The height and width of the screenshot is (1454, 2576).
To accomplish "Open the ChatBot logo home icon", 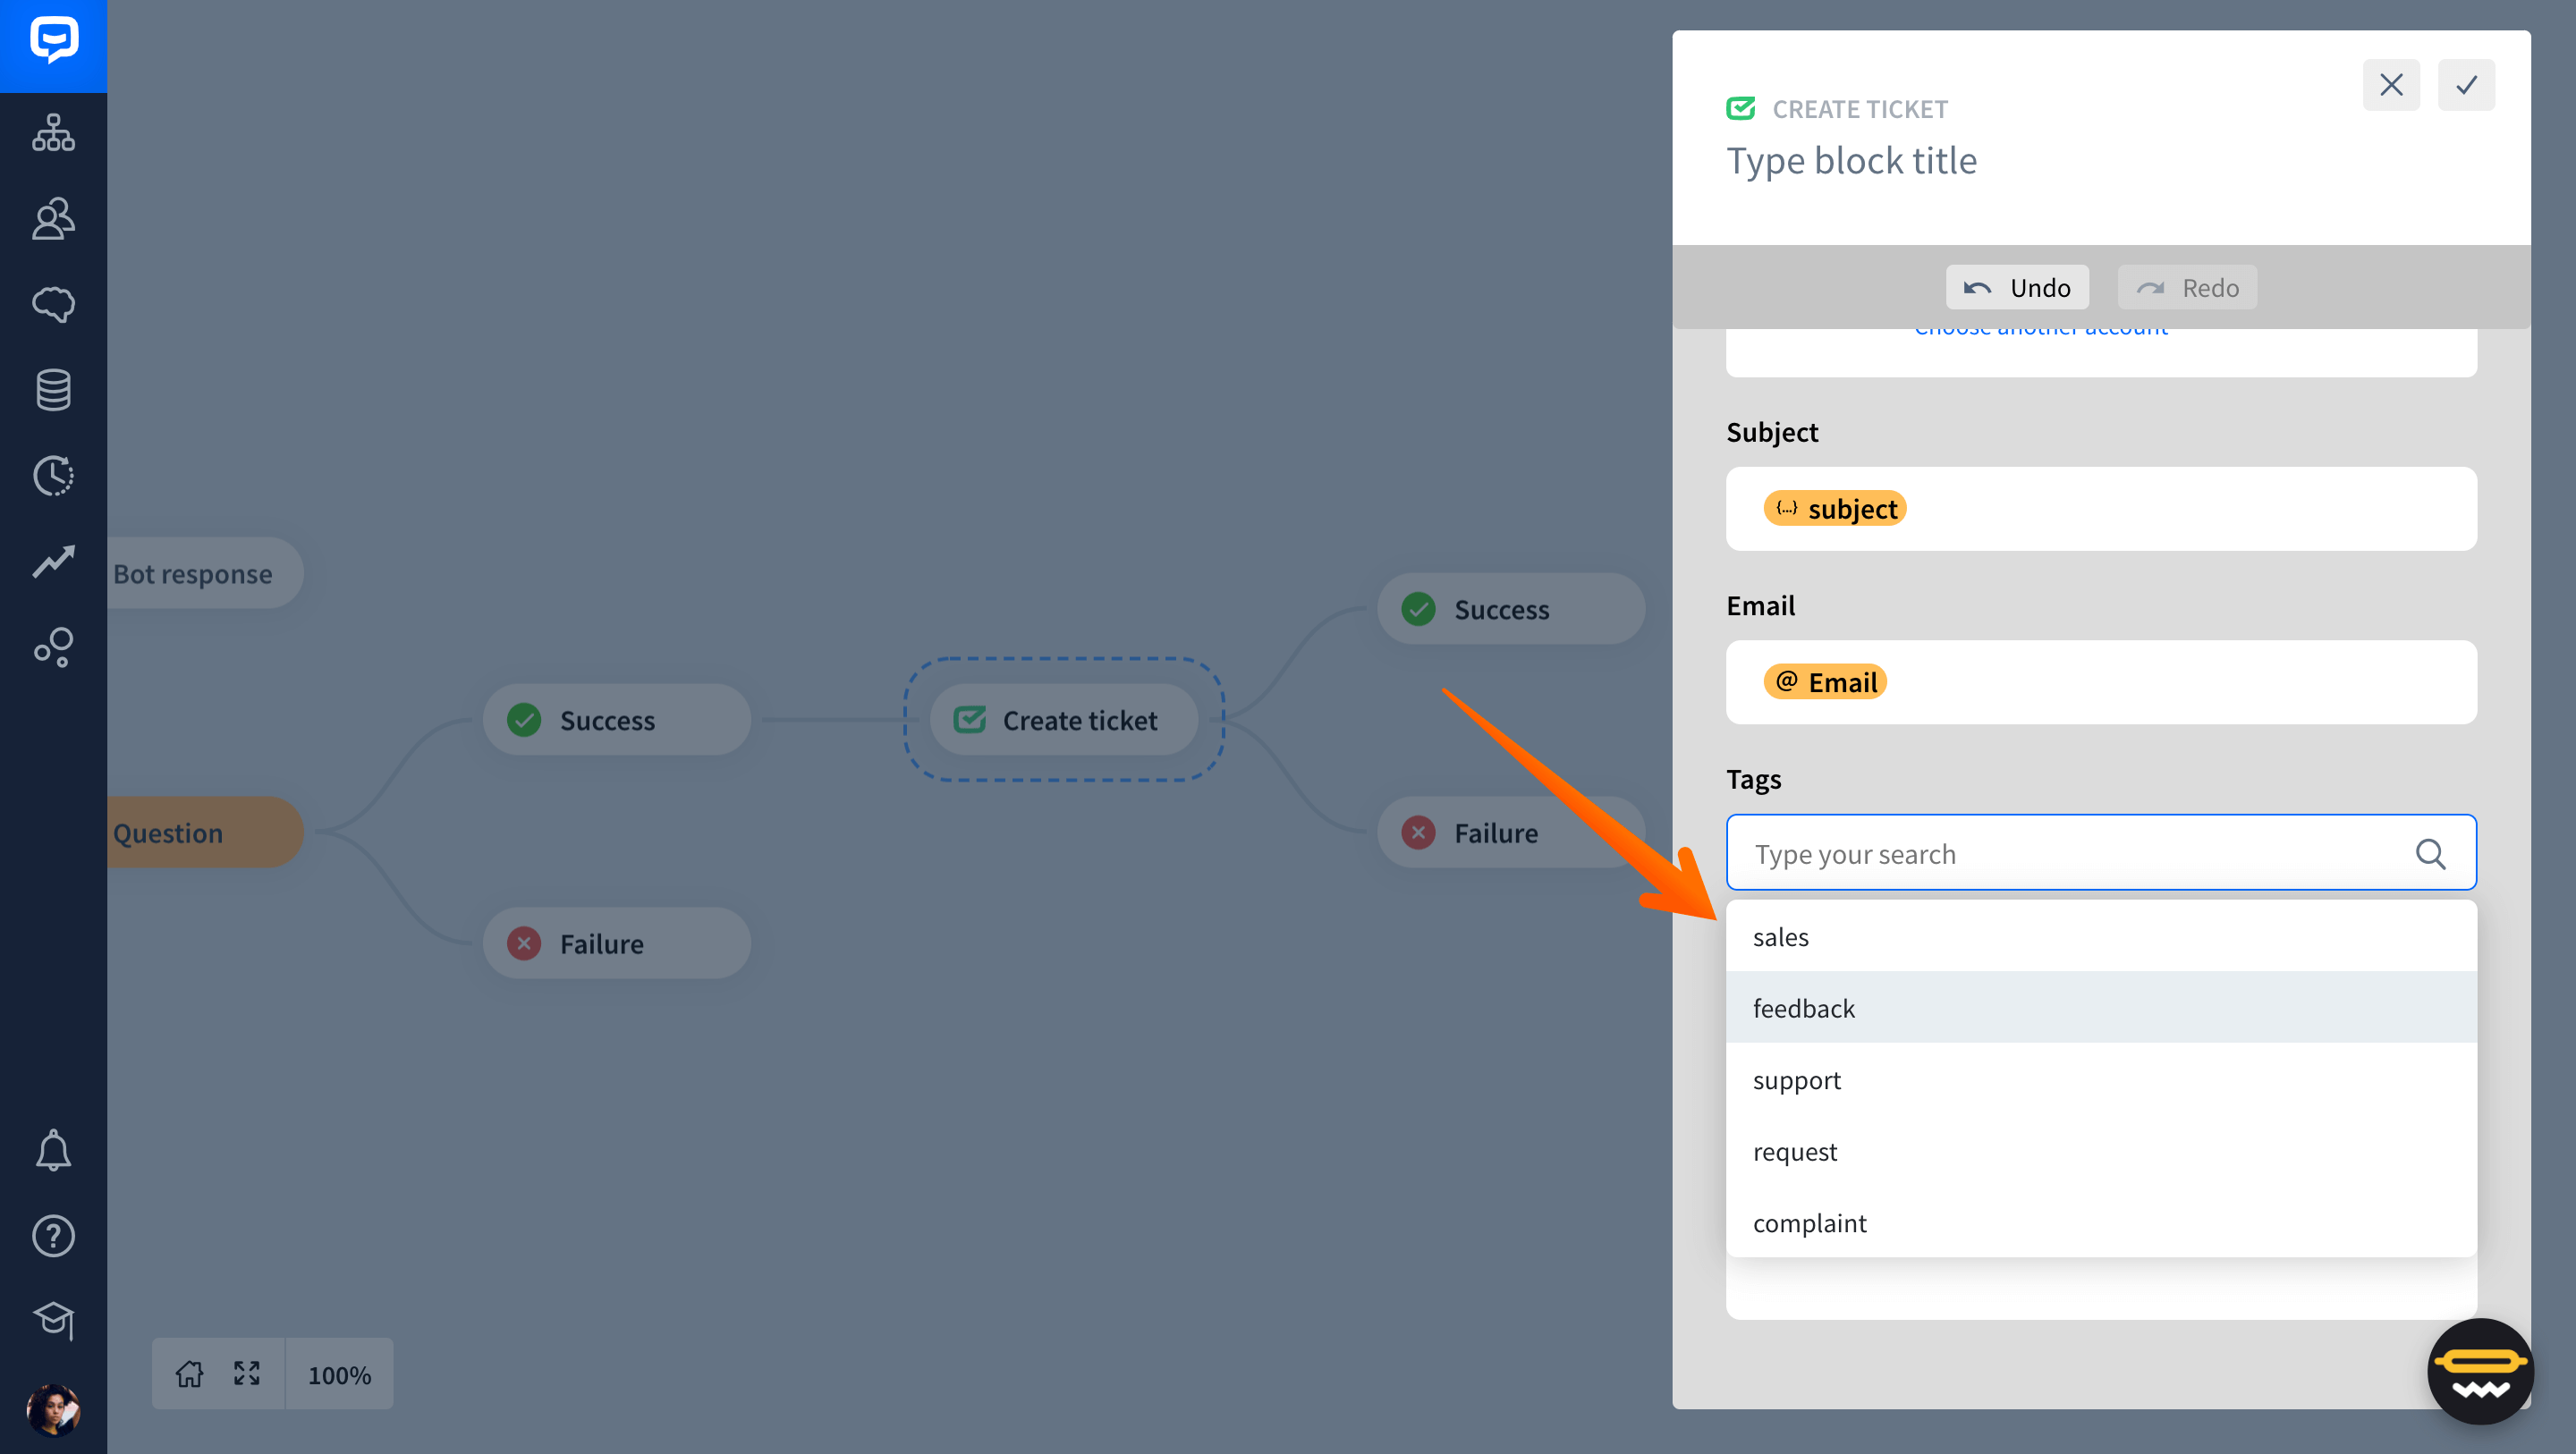I will click(53, 42).
